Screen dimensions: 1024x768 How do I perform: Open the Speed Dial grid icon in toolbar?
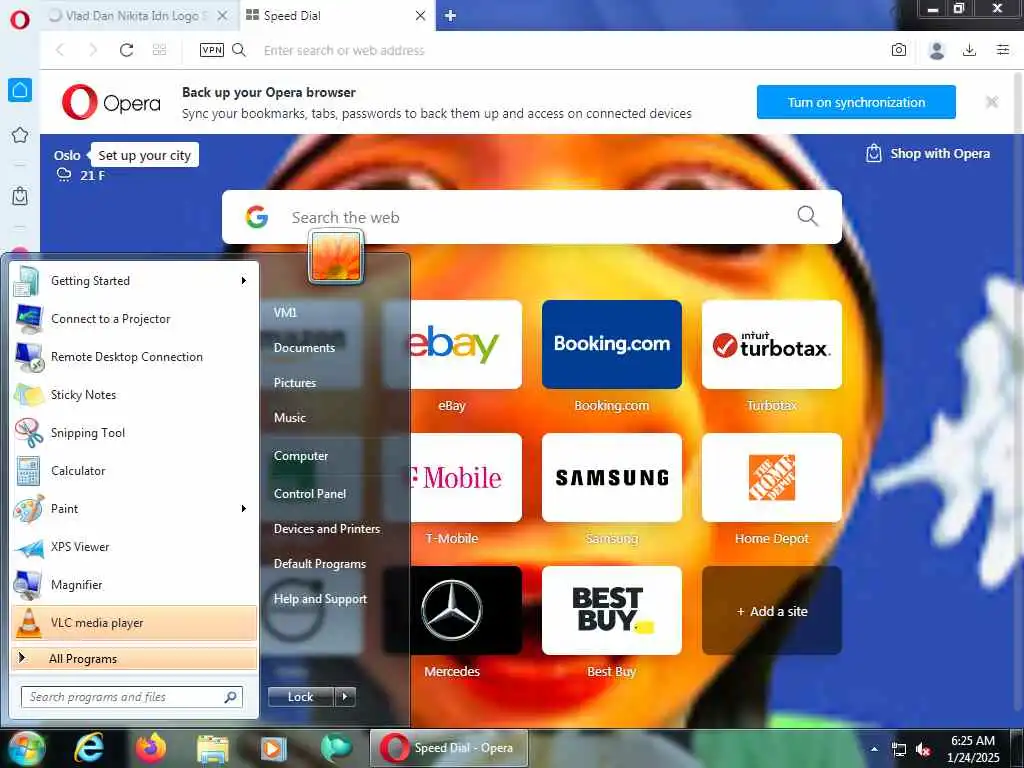[x=159, y=50]
